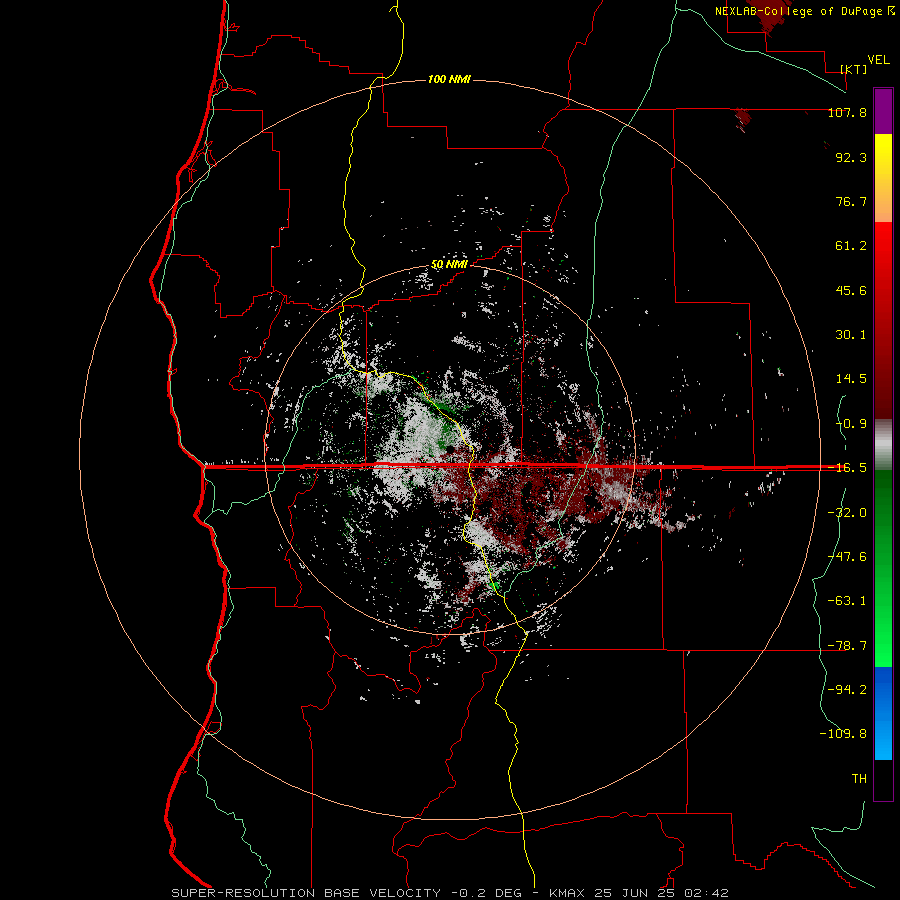The width and height of the screenshot is (900, 900).
Task: Click the NEXLAB-College of DuPage title text
Action: 798,11
